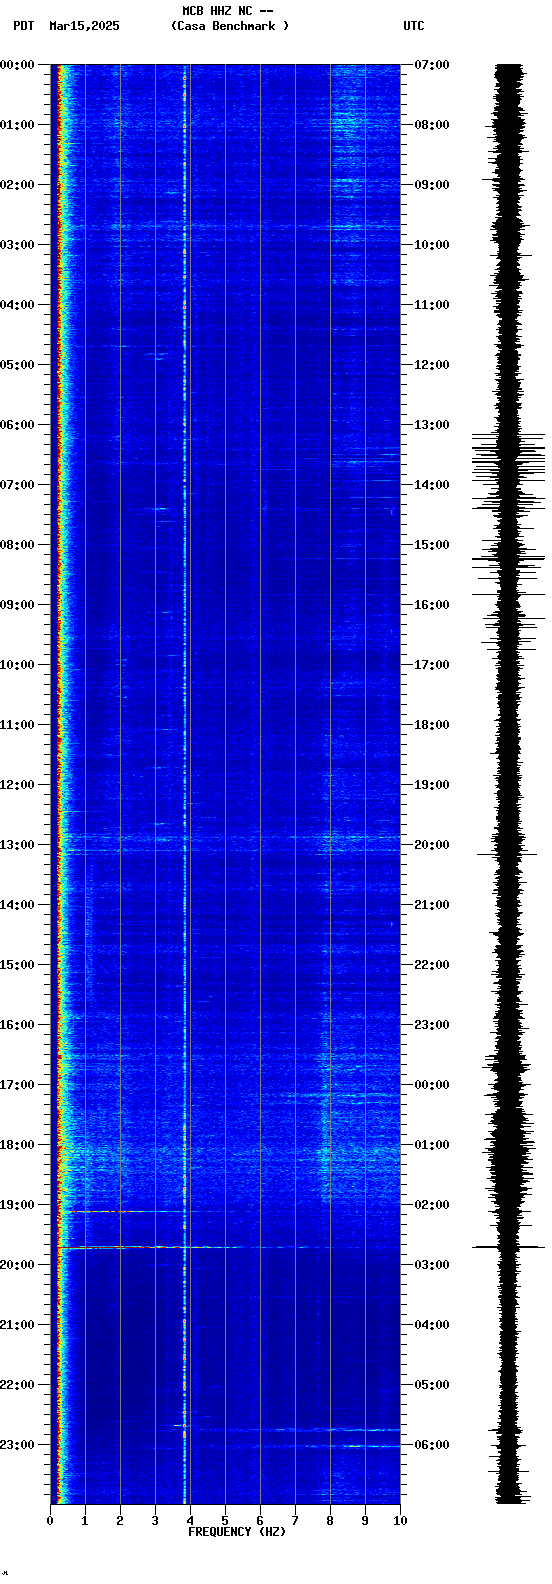The height and width of the screenshot is (1584, 552).
Task: Click the '(Casa Benchmark )' subtitle
Action: 230,26
